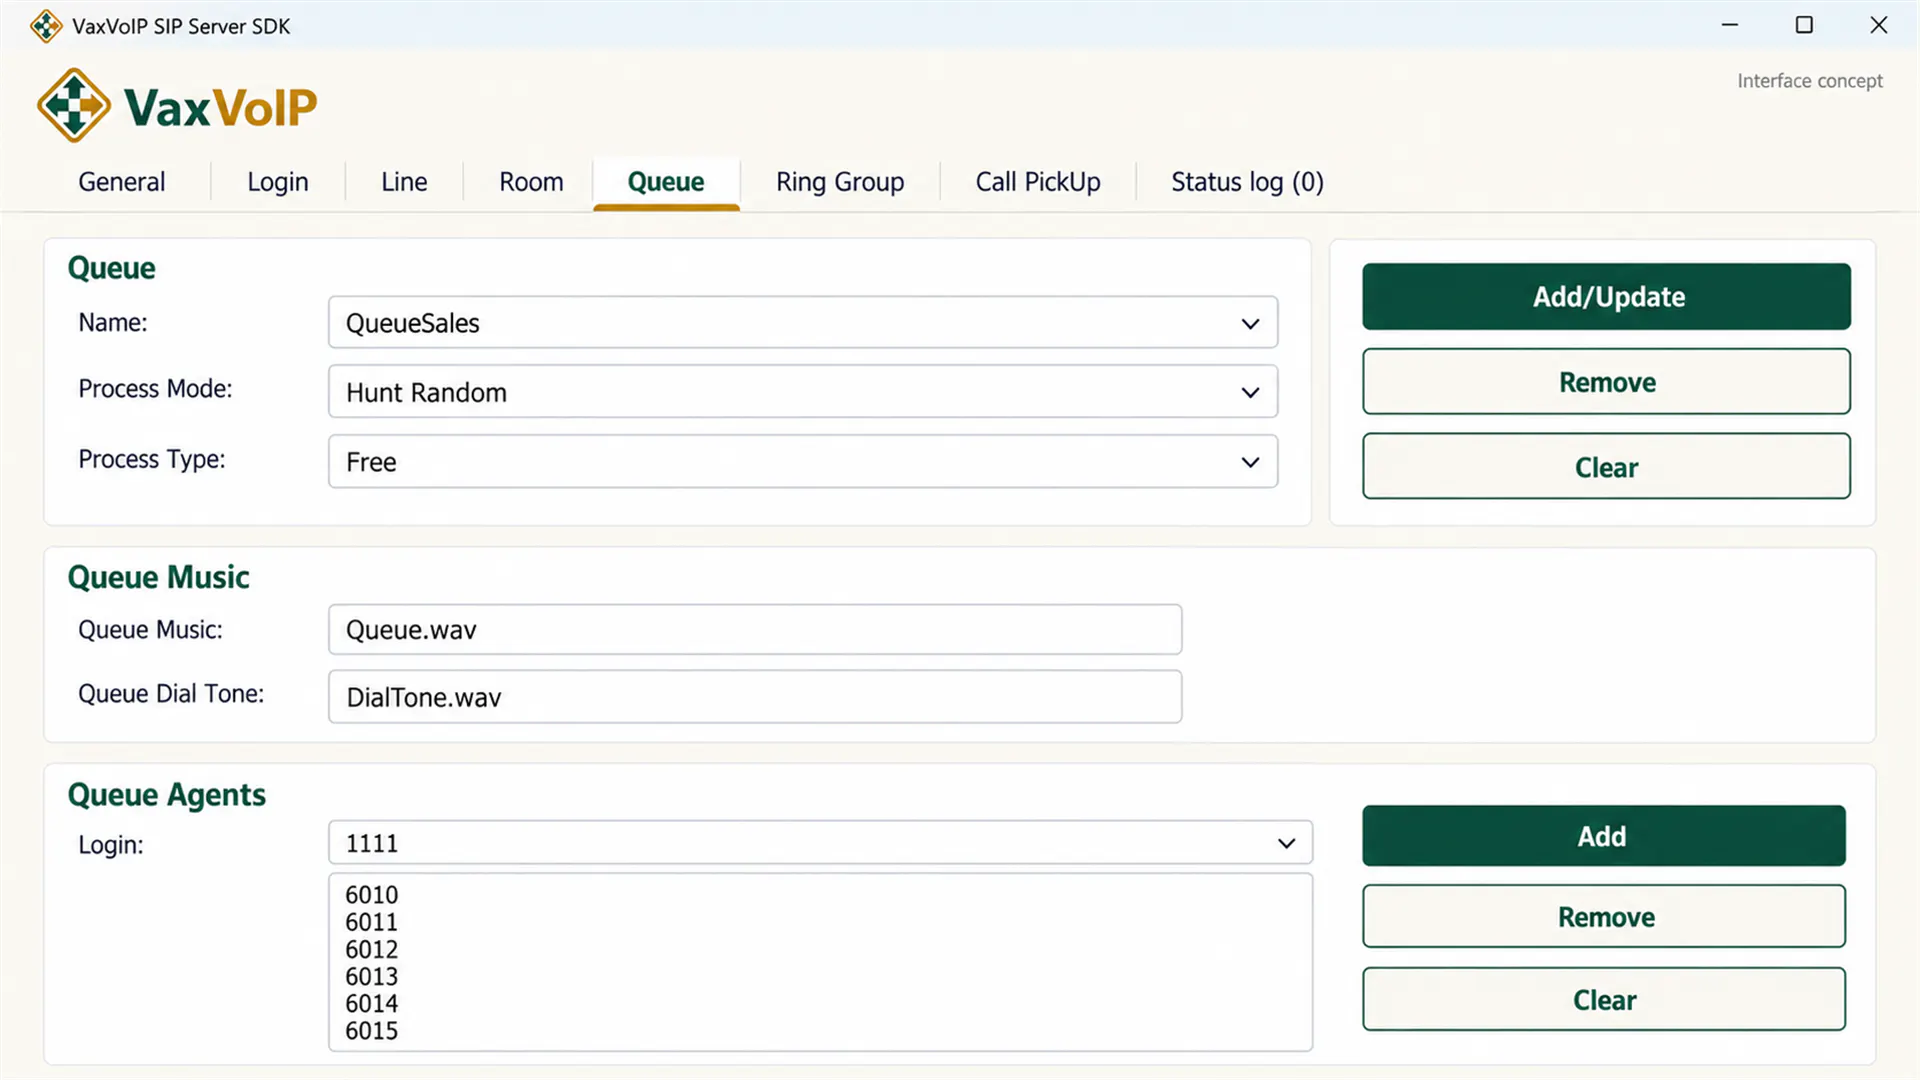Focus the Queue Dial Tone field
The image size is (1920, 1080).
755,697
